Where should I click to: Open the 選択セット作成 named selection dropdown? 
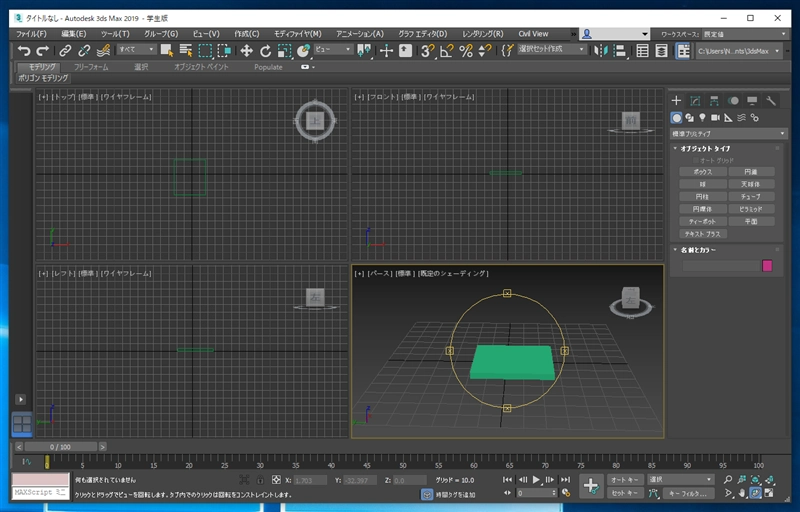click(551, 49)
